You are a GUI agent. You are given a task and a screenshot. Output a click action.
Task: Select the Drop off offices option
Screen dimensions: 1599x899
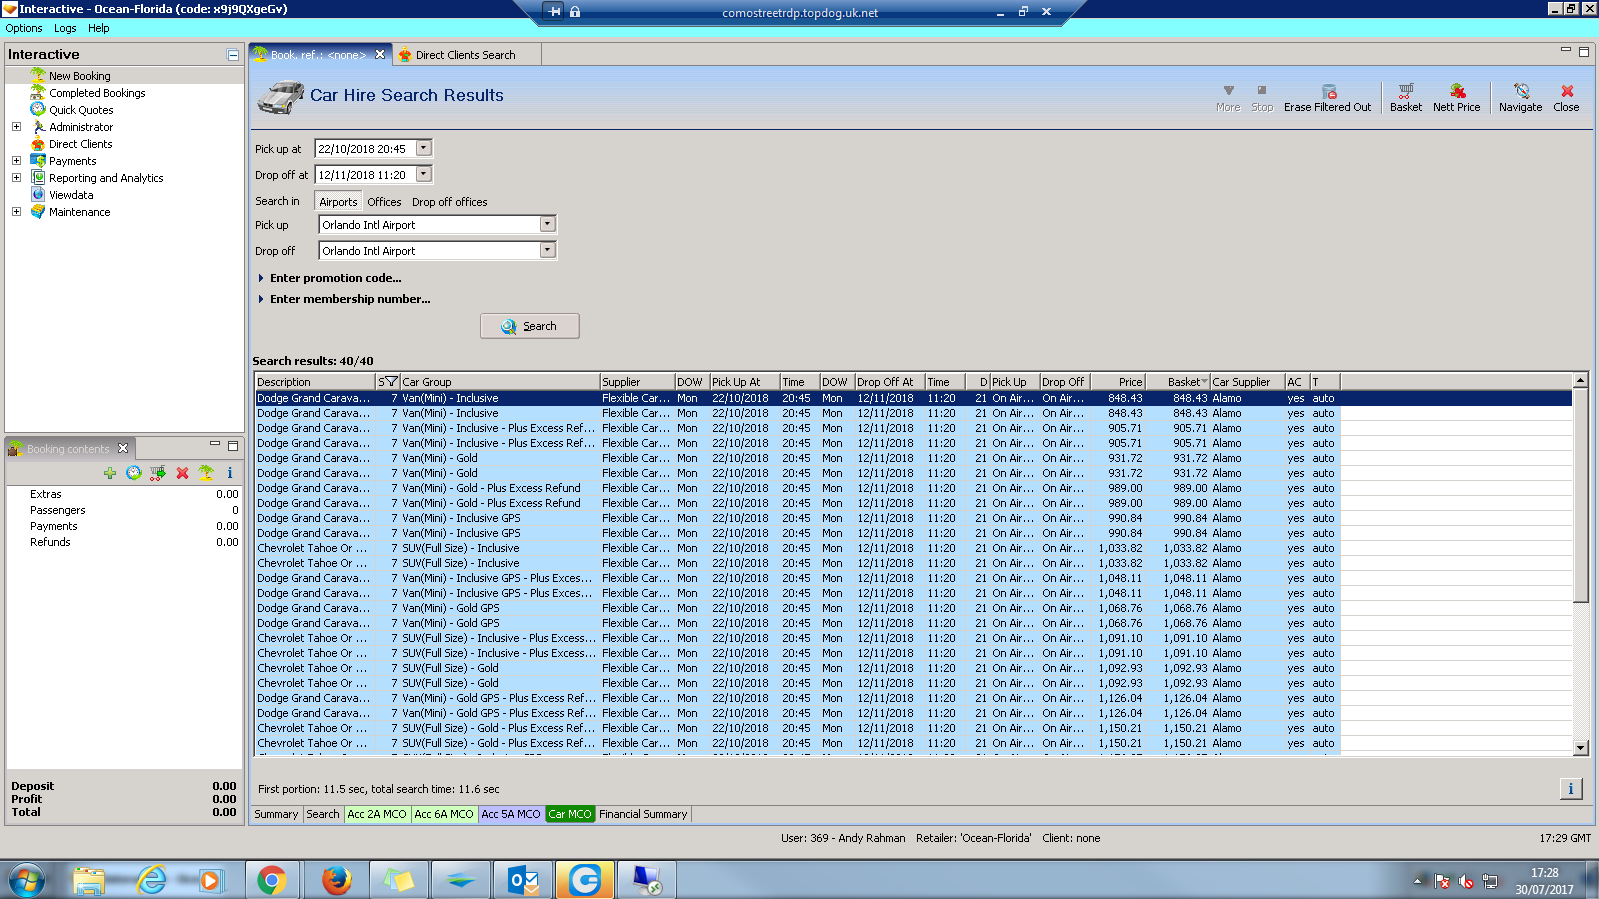[449, 202]
